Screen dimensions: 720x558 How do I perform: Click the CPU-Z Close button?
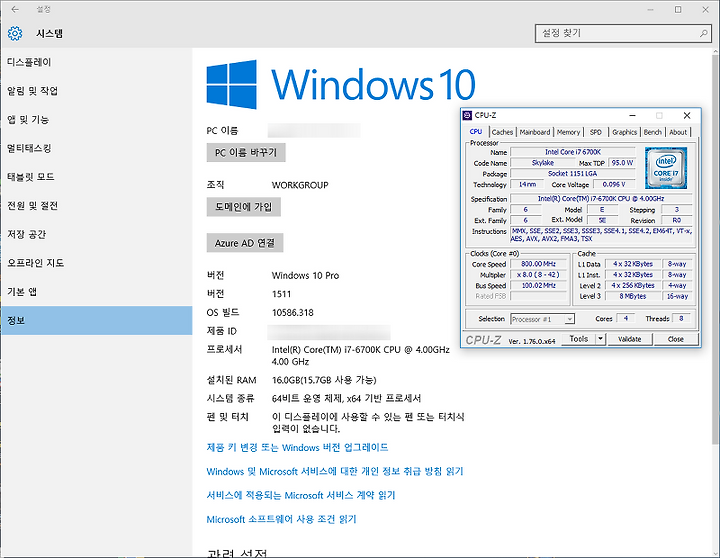click(x=675, y=339)
